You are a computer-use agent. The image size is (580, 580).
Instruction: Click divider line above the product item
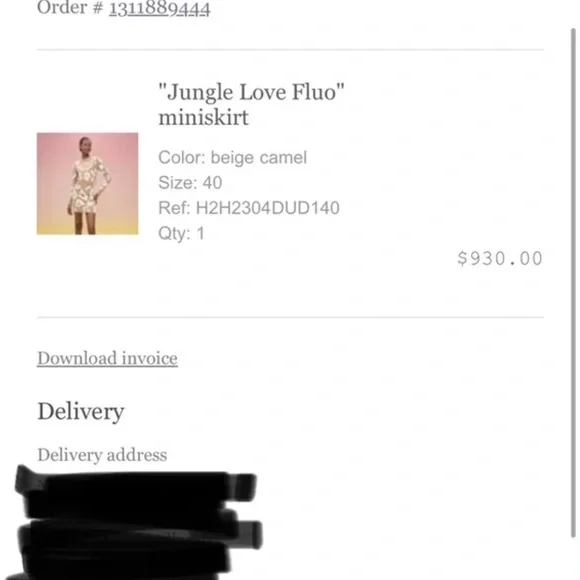(290, 49)
